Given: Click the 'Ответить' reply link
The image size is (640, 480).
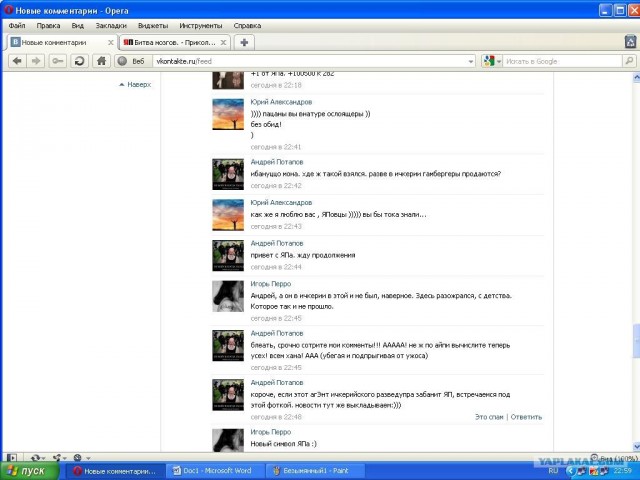Looking at the screenshot, I should (526, 416).
